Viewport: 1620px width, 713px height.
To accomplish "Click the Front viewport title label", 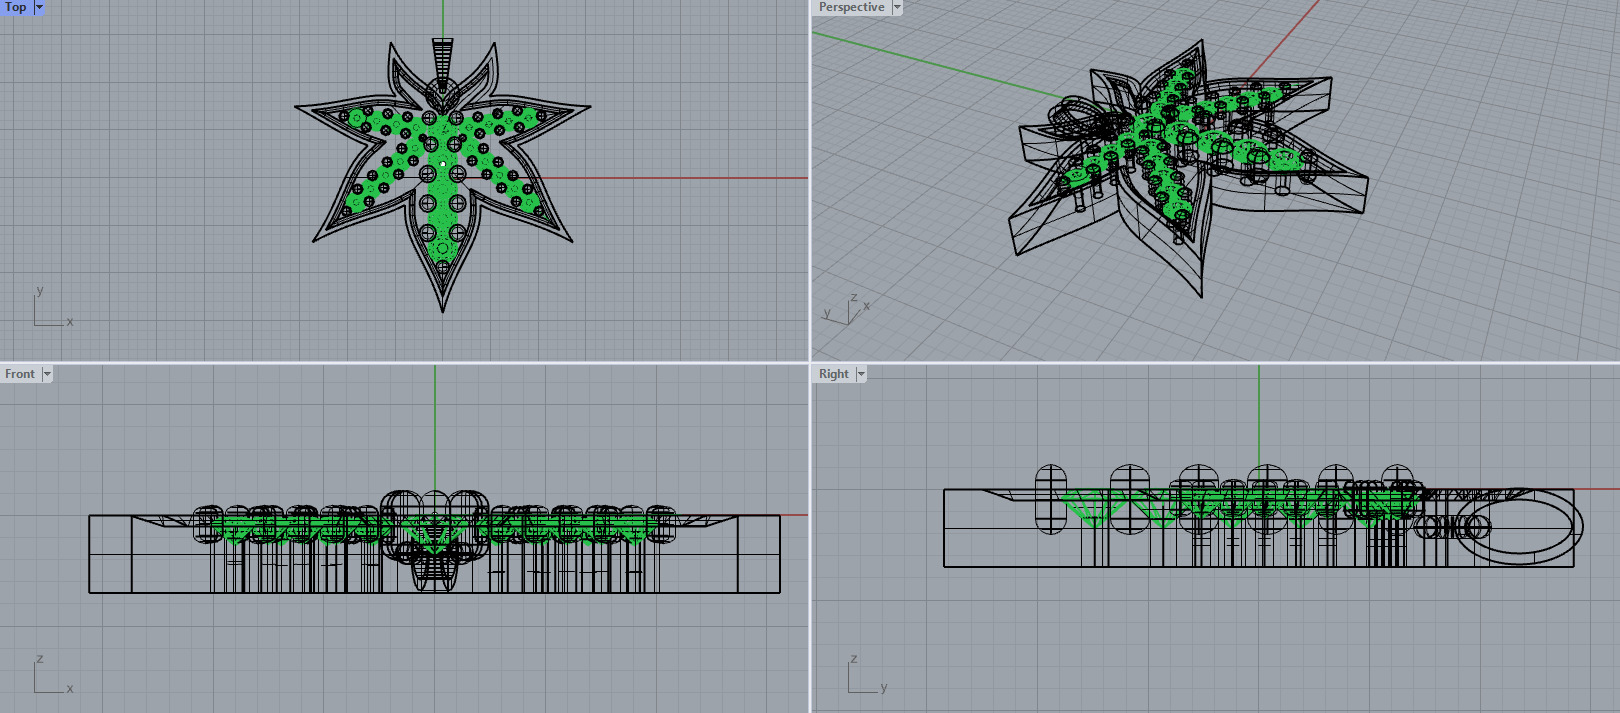I will pyautogui.click(x=20, y=374).
